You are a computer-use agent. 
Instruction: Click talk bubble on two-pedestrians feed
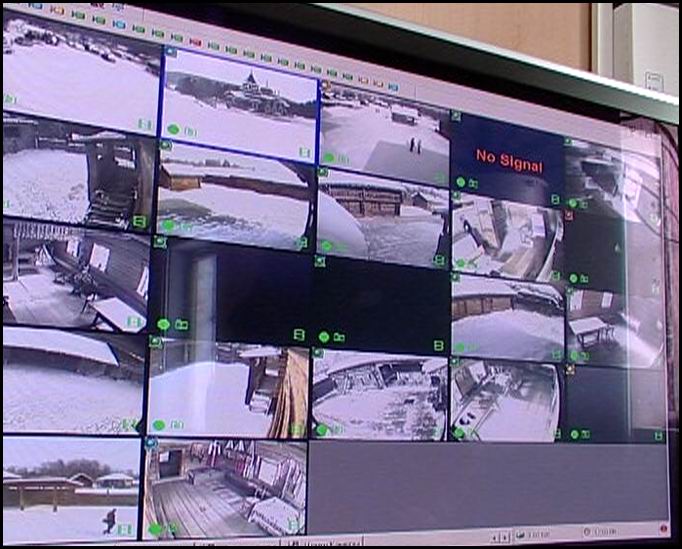329,158
